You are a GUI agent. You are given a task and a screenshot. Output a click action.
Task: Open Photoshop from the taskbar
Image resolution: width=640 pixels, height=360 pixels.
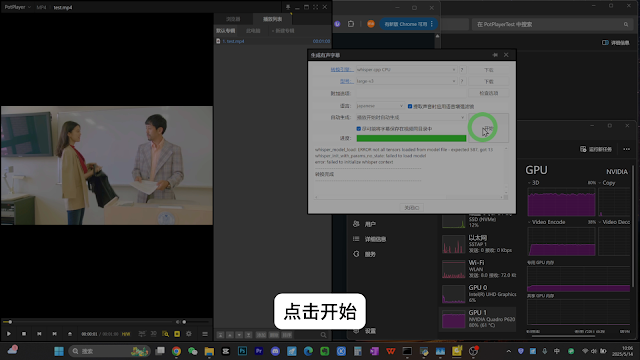(242, 351)
